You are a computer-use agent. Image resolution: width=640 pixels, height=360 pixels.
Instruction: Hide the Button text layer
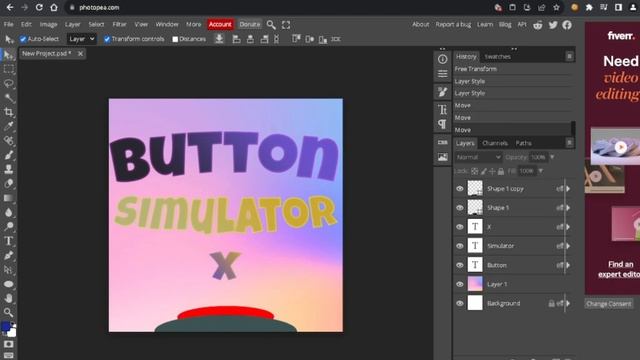tap(460, 265)
